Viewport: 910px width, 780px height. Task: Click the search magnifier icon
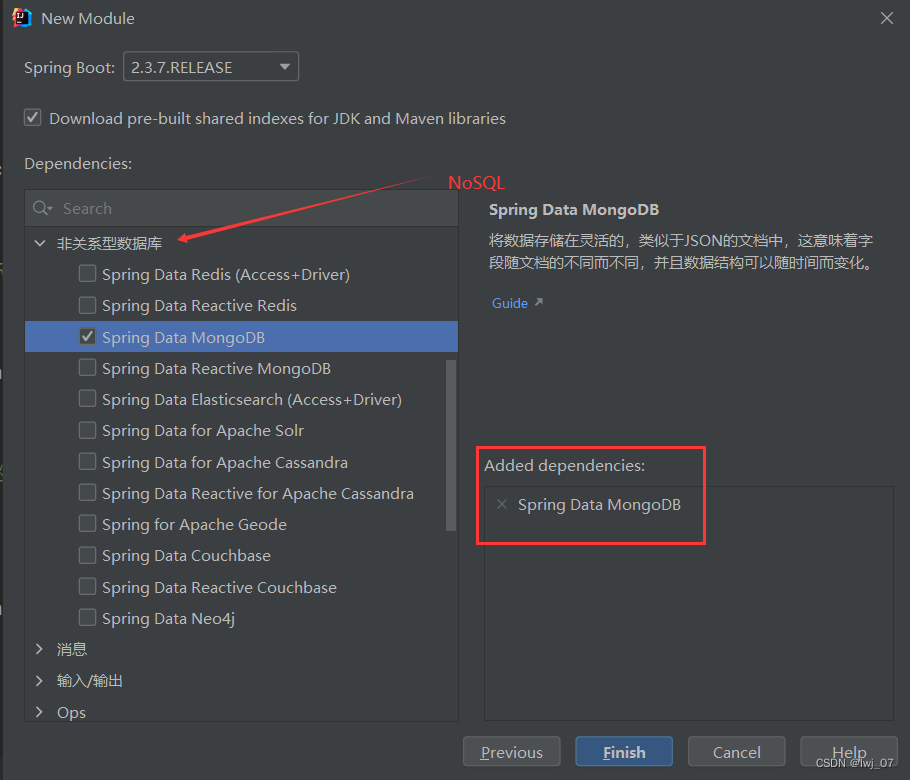pos(41,208)
